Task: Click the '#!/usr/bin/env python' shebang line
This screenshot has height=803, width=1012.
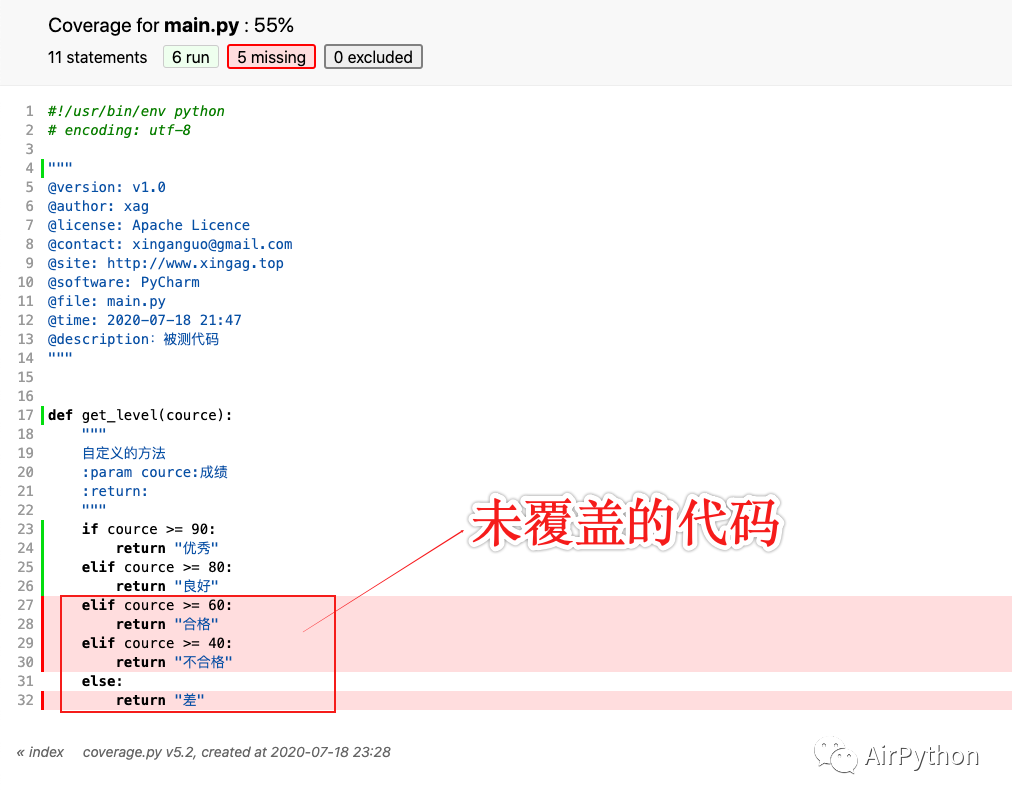Action: pyautogui.click(x=136, y=111)
